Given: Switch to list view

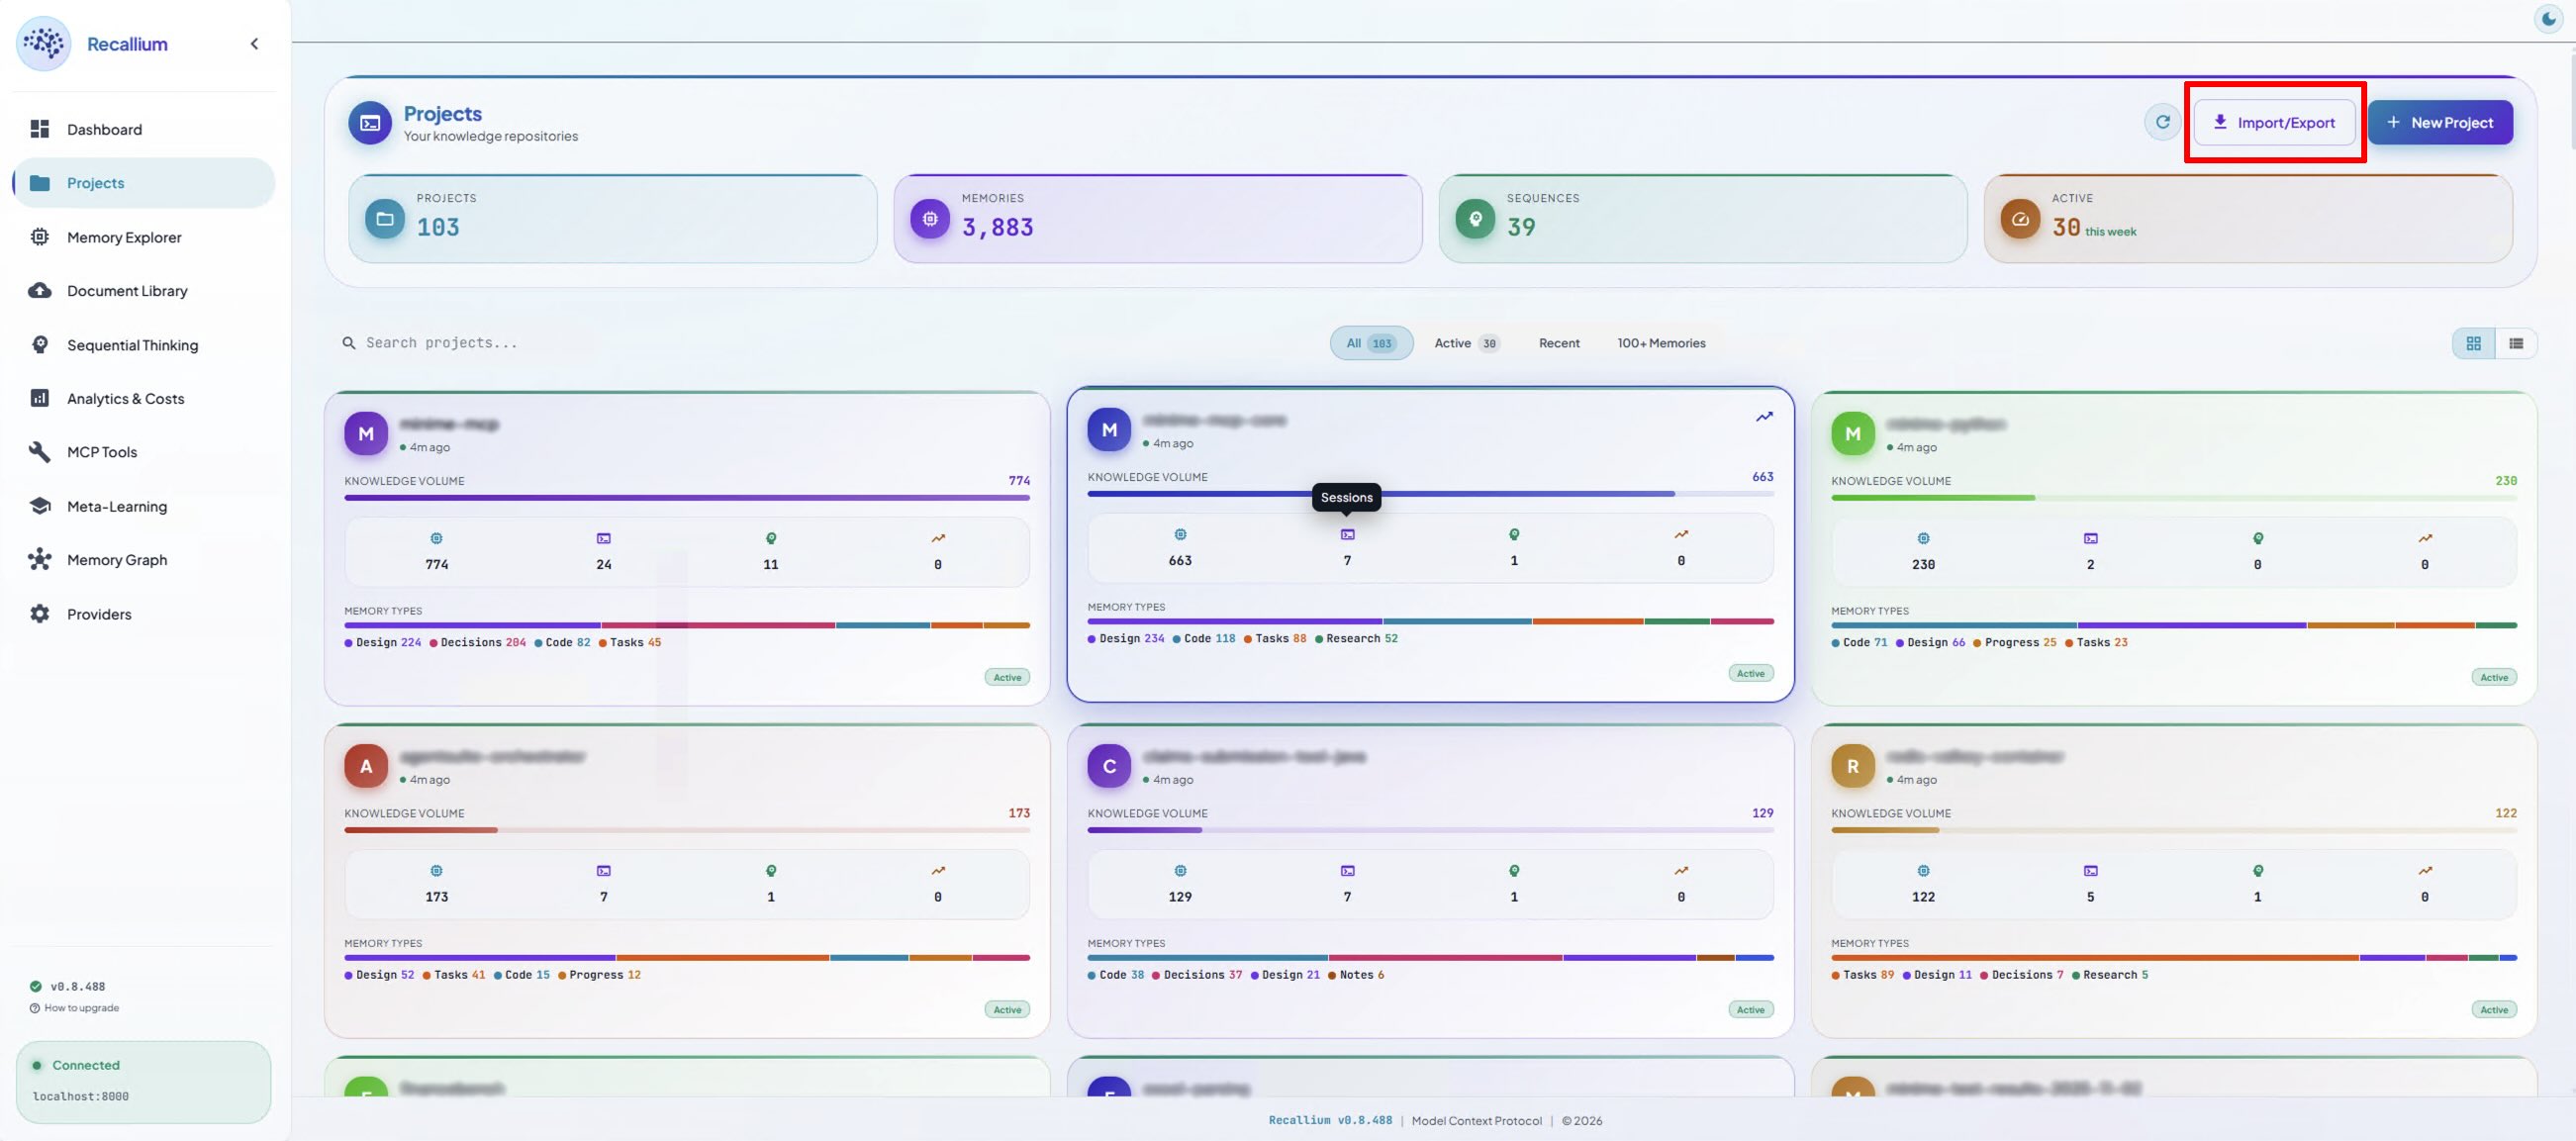Looking at the screenshot, I should (x=2516, y=343).
